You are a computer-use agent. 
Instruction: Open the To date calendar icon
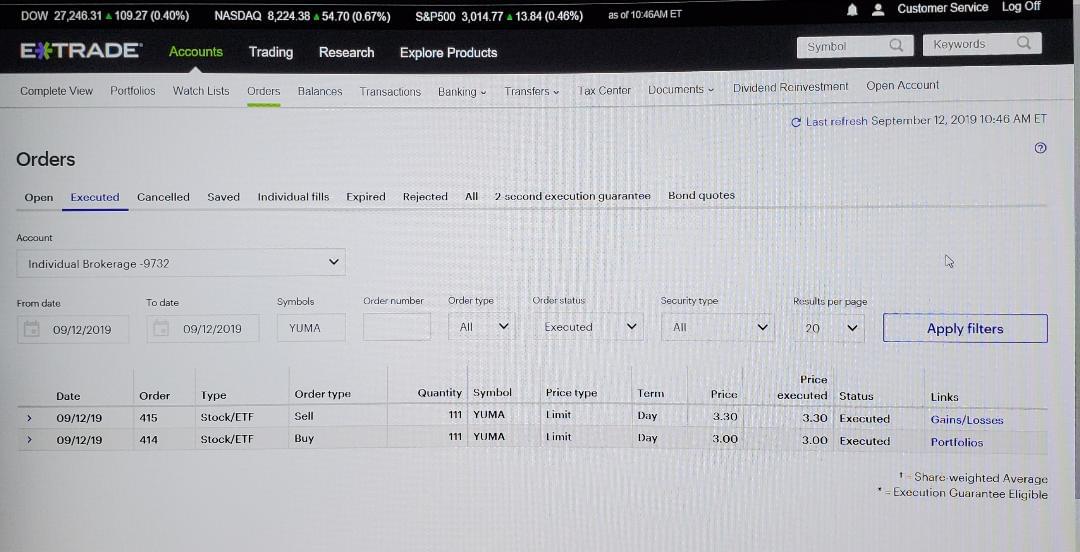tap(161, 329)
